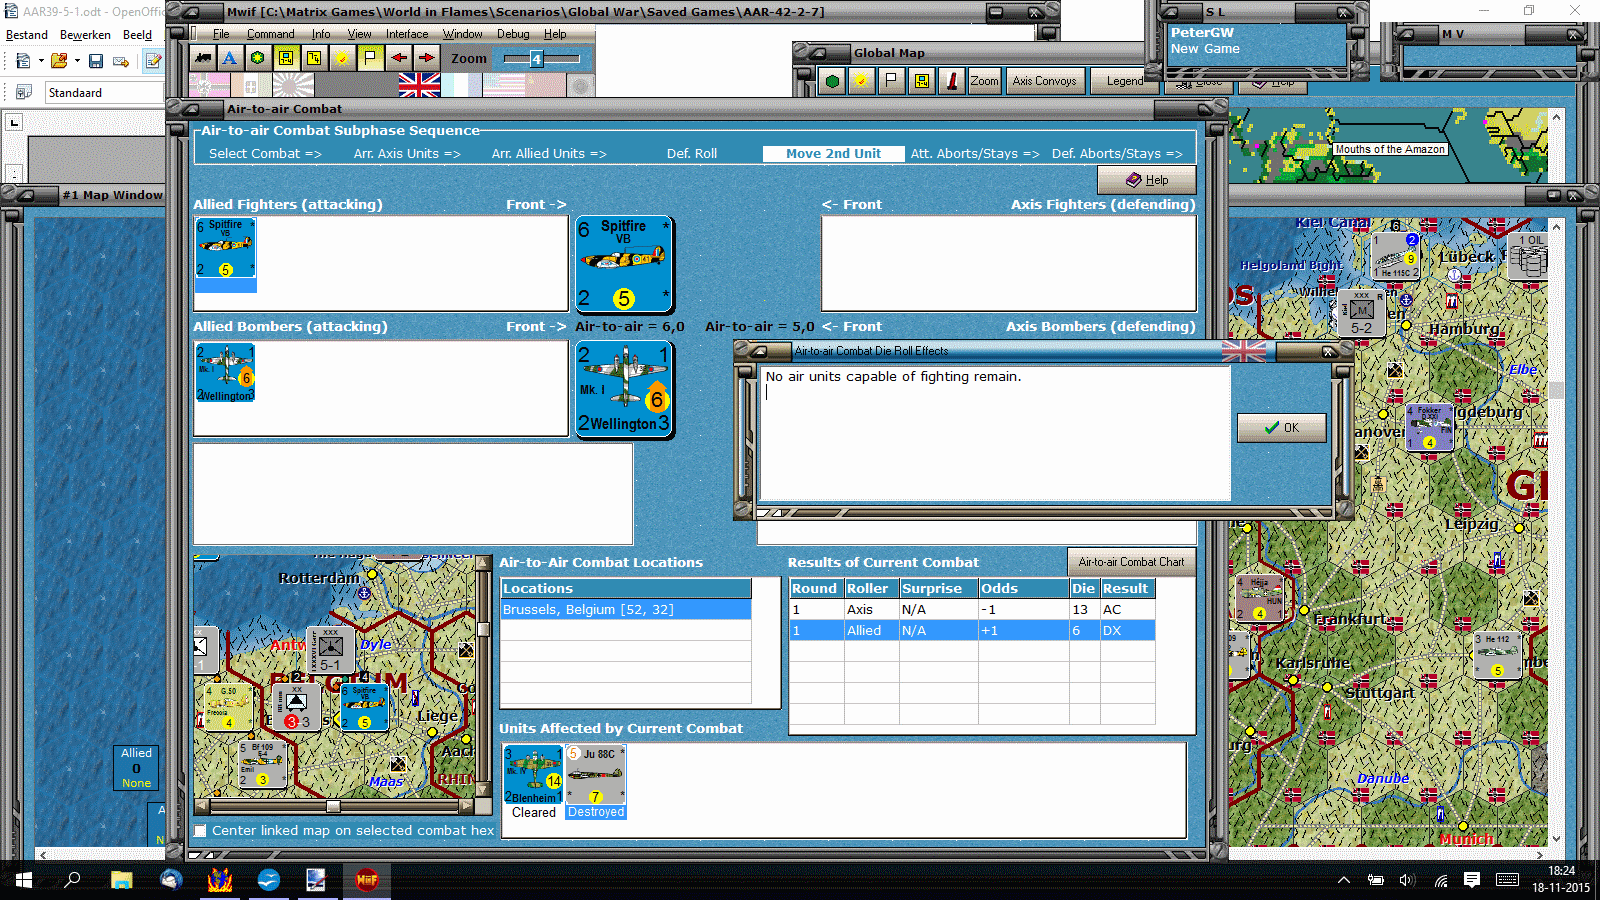Select small Spitfire VB in Allied Fighters list
The image size is (1600, 900).
pyautogui.click(x=225, y=248)
